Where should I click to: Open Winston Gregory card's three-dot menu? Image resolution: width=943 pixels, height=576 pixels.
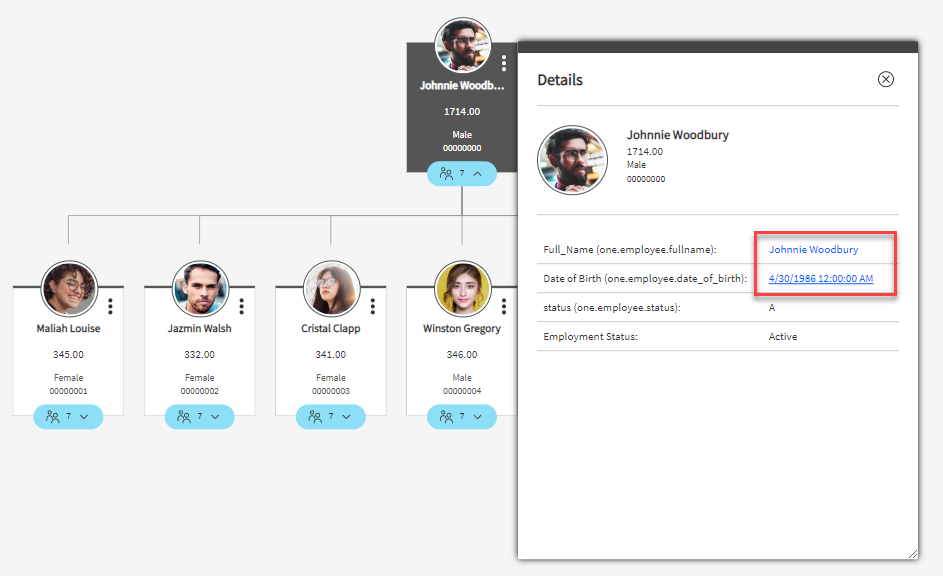(x=504, y=306)
